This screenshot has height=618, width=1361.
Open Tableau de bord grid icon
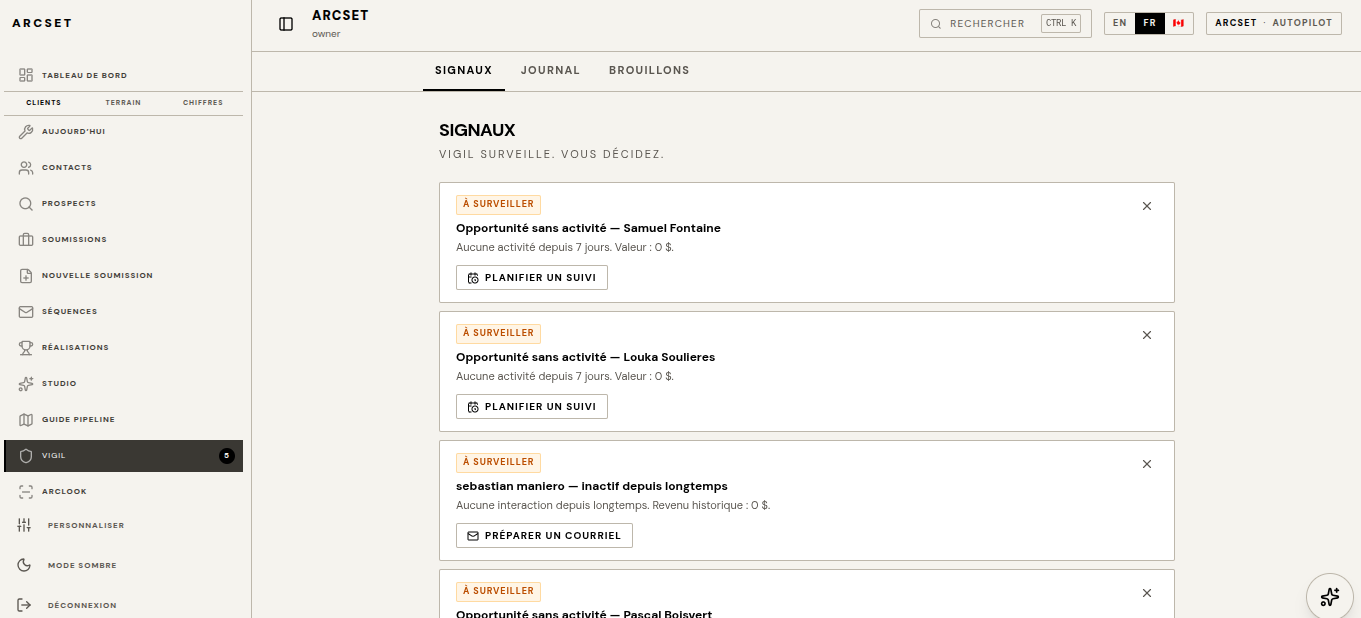26,75
